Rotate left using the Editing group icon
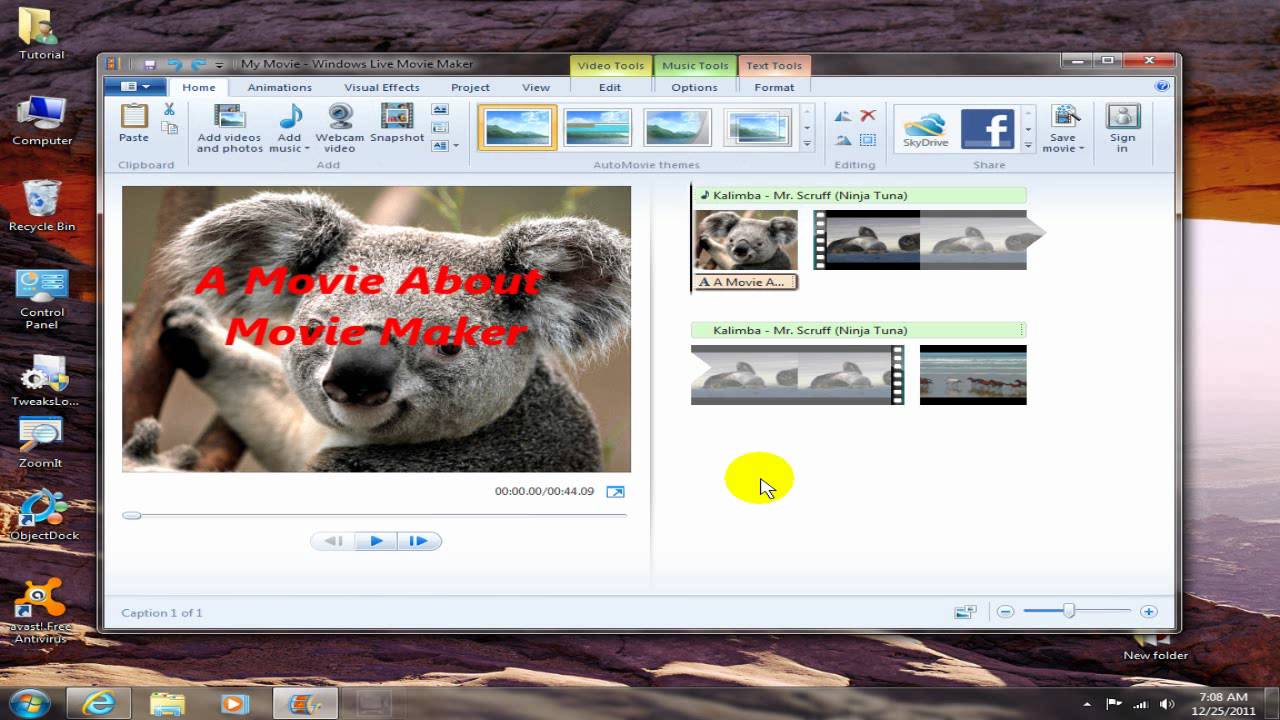Image resolution: width=1280 pixels, height=720 pixels. coord(843,116)
